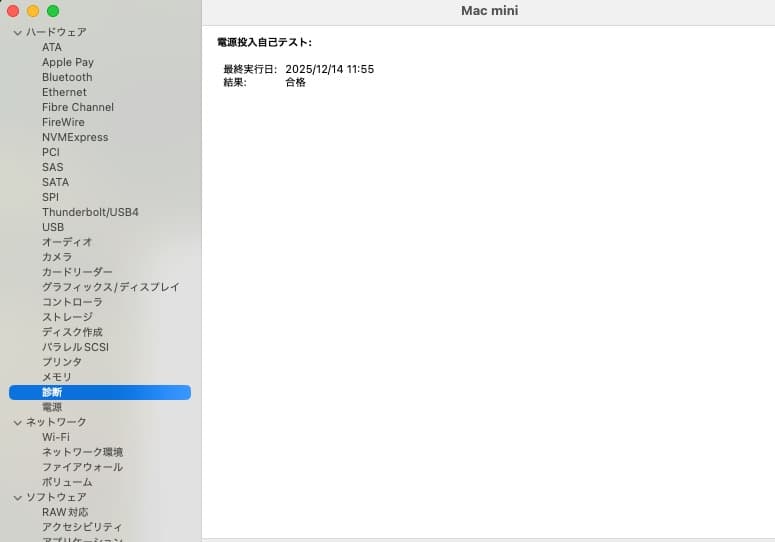The width and height of the screenshot is (775, 542).
Task: Select ボリューム under ネットワーク
Action: (x=67, y=482)
